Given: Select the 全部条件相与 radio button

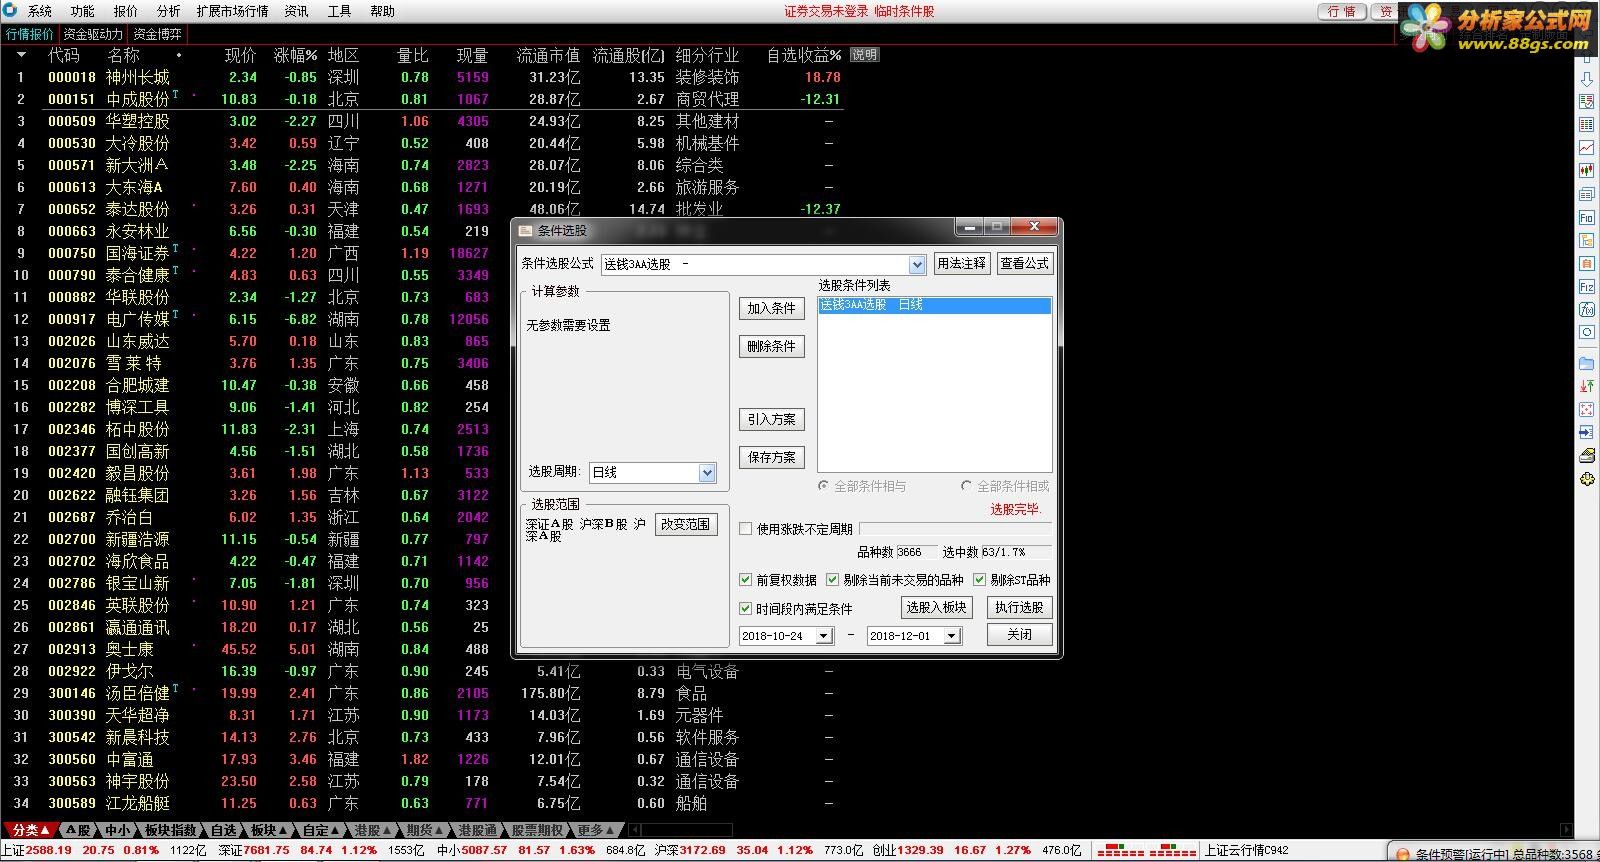Looking at the screenshot, I should pos(823,486).
